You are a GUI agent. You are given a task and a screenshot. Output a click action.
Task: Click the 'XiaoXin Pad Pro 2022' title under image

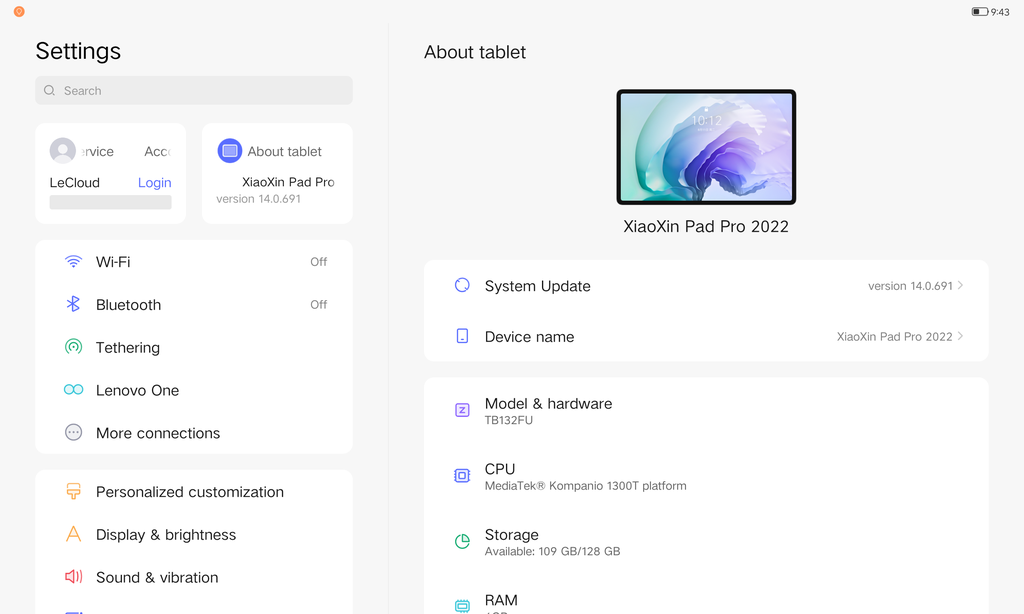(706, 226)
